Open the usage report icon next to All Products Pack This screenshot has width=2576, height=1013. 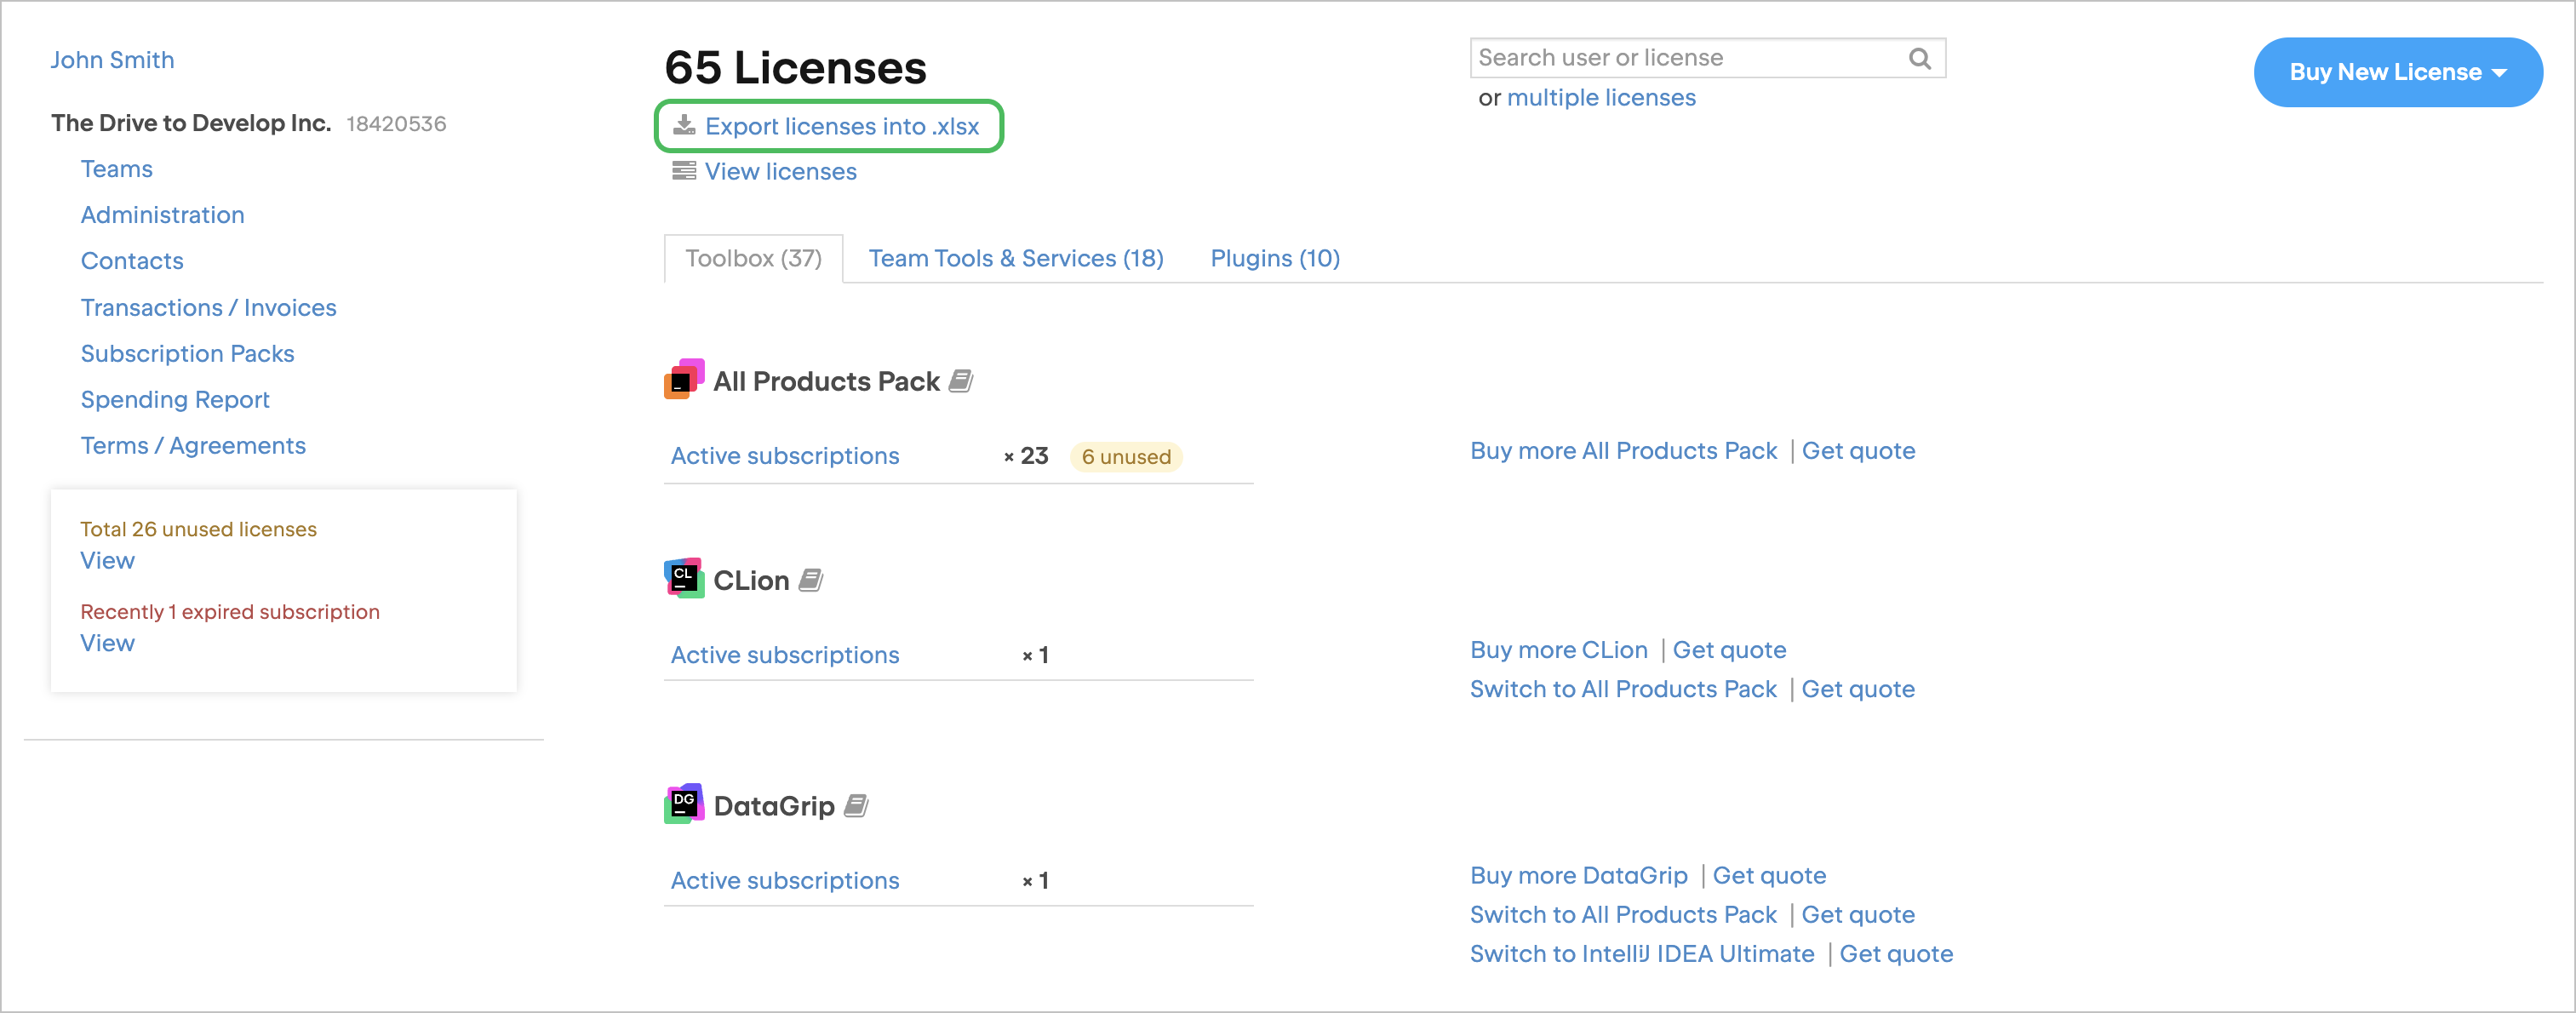[x=962, y=381]
